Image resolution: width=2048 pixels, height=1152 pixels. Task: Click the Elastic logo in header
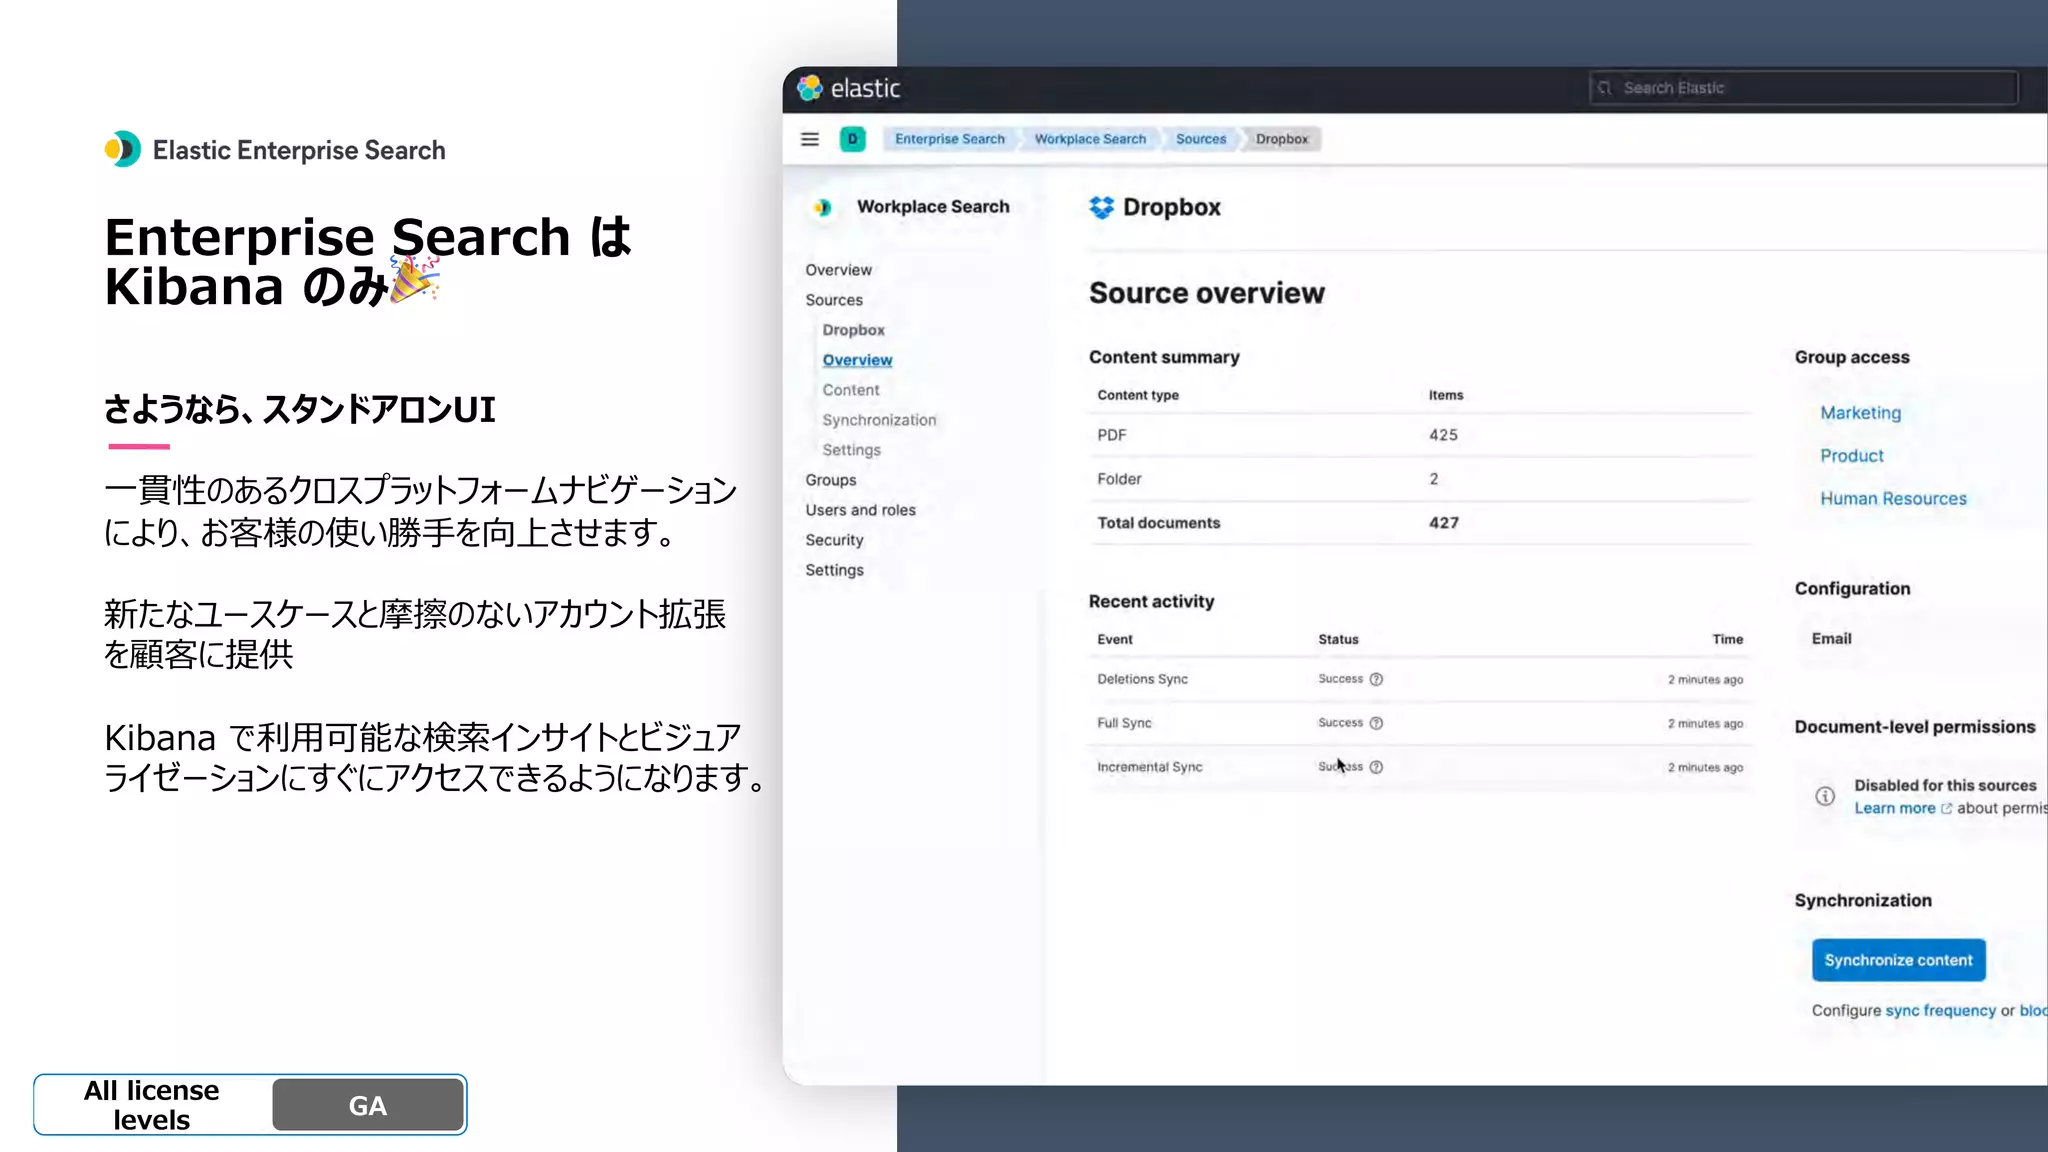pos(849,88)
